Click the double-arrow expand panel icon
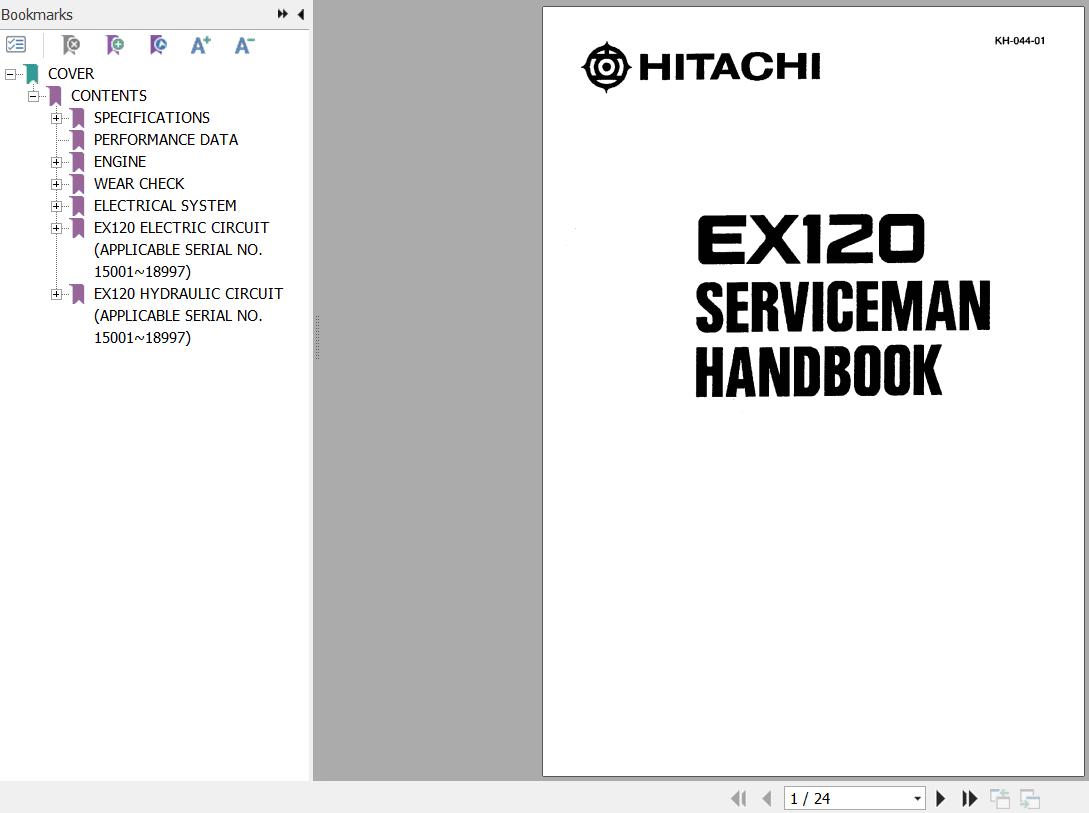Image resolution: width=1089 pixels, height=813 pixels. (x=282, y=14)
